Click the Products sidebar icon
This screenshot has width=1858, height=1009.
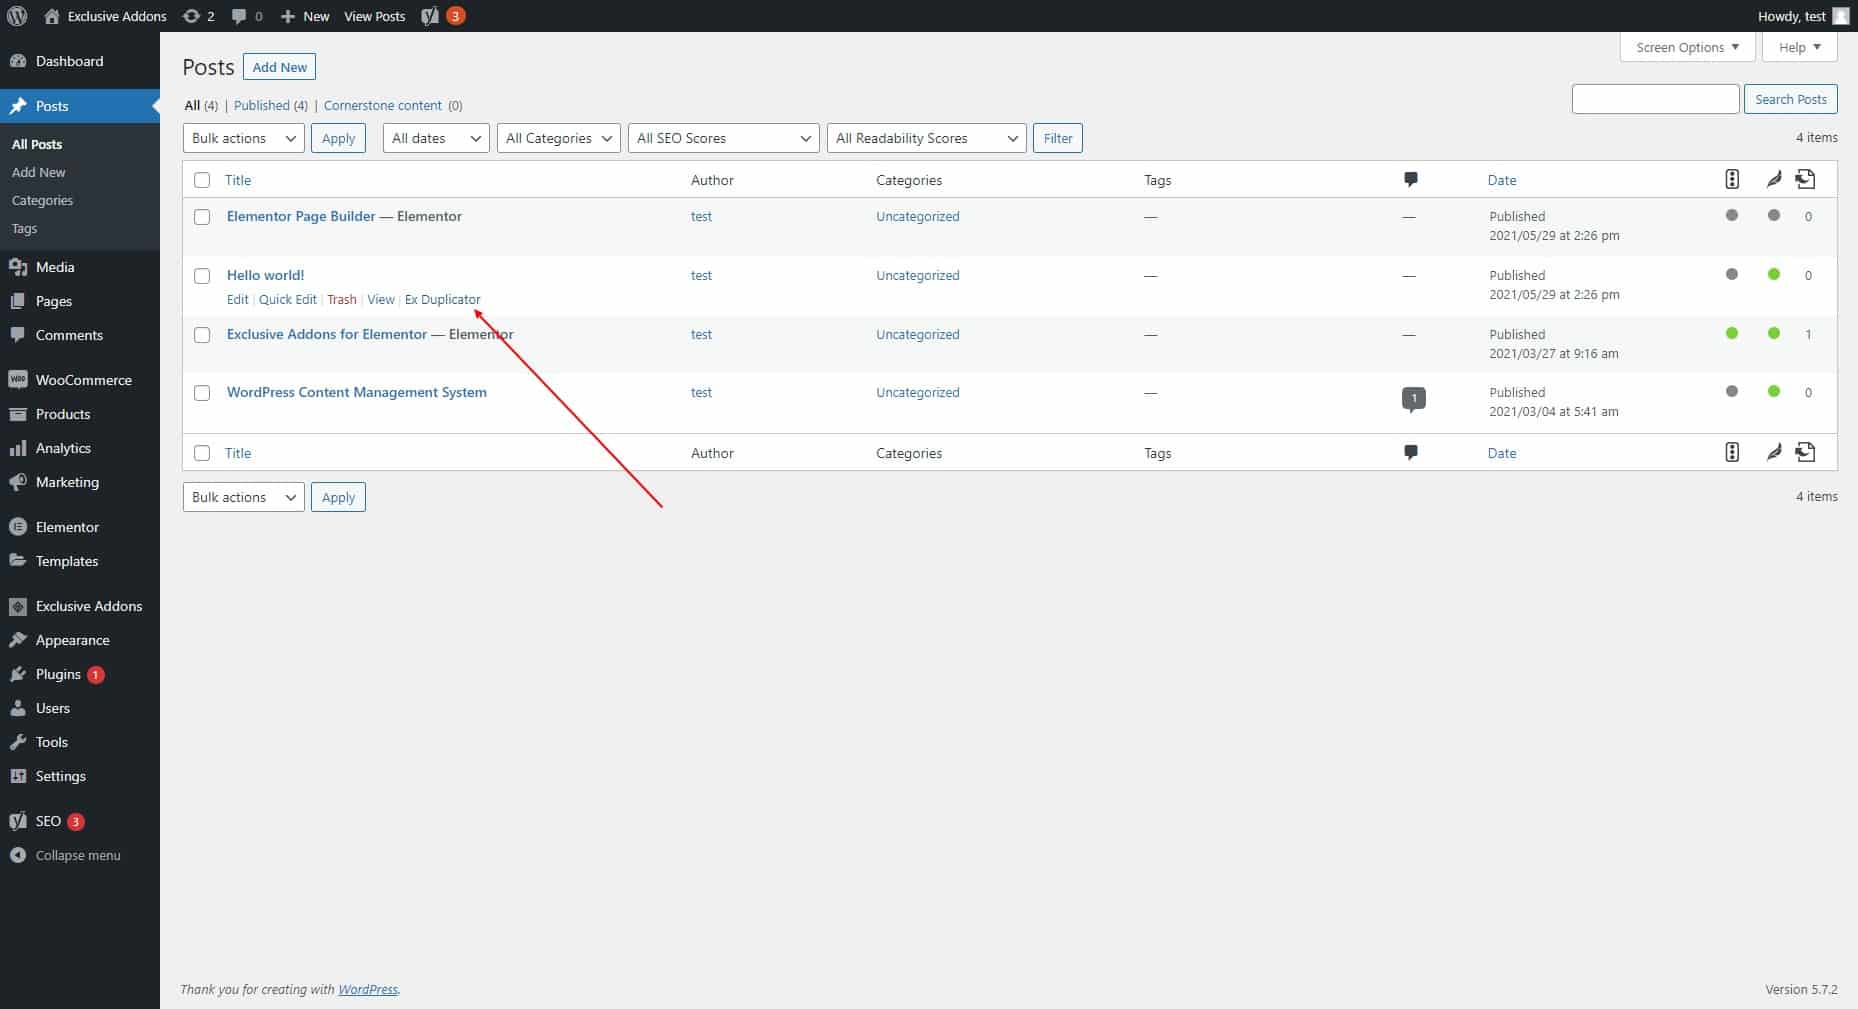(18, 414)
